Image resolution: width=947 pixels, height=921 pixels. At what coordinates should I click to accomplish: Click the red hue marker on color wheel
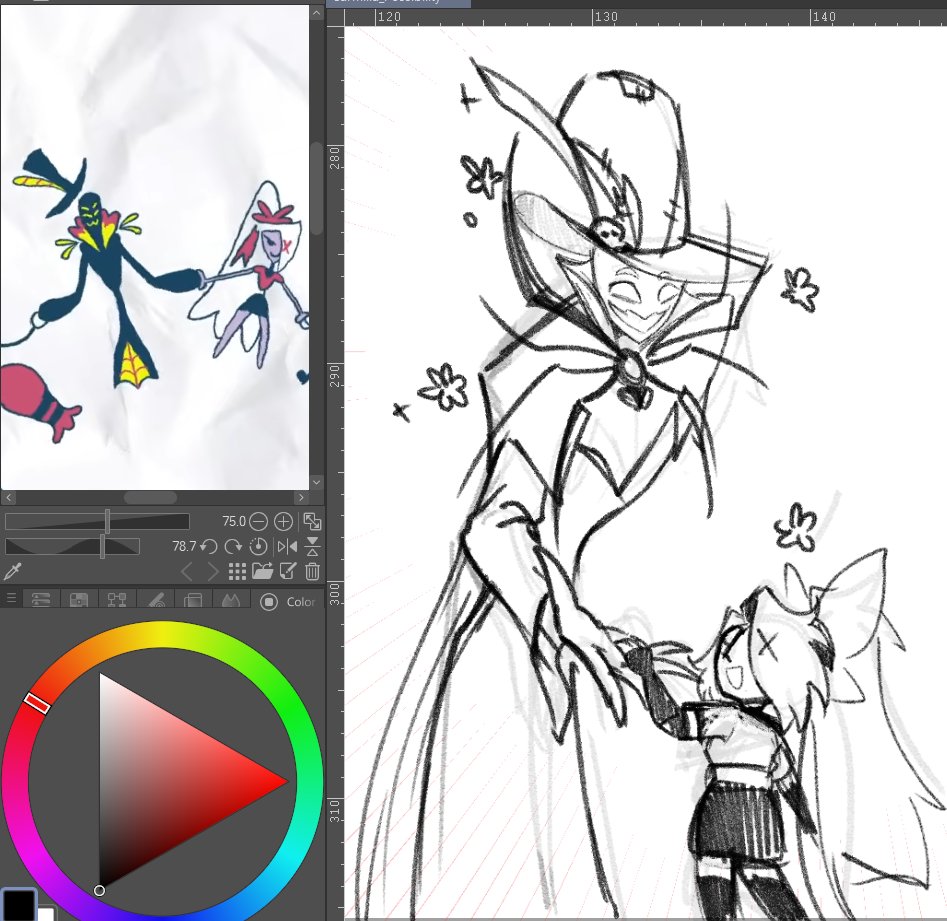click(37, 703)
